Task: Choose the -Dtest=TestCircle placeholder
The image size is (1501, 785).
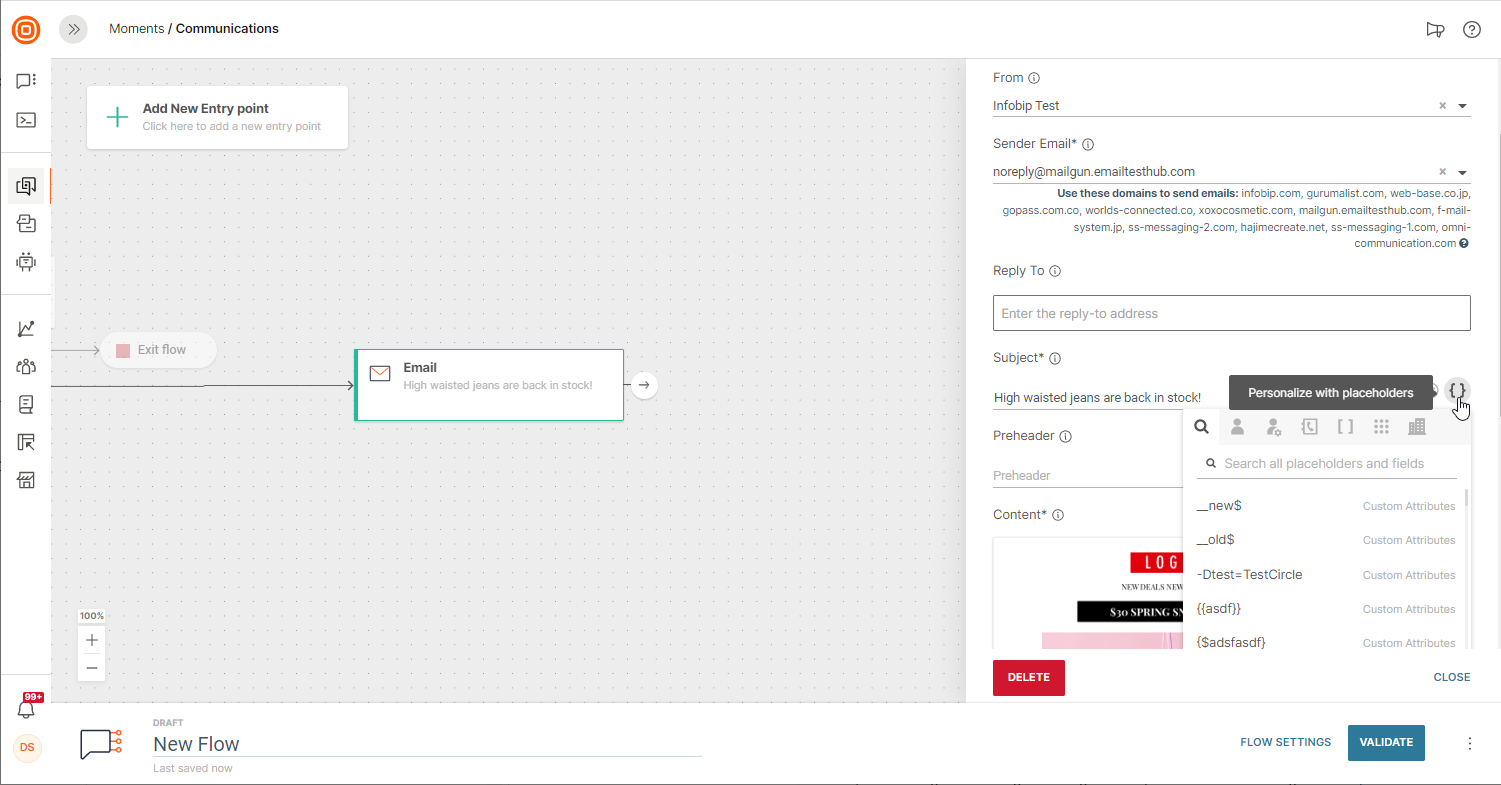Action: pyautogui.click(x=1325, y=575)
